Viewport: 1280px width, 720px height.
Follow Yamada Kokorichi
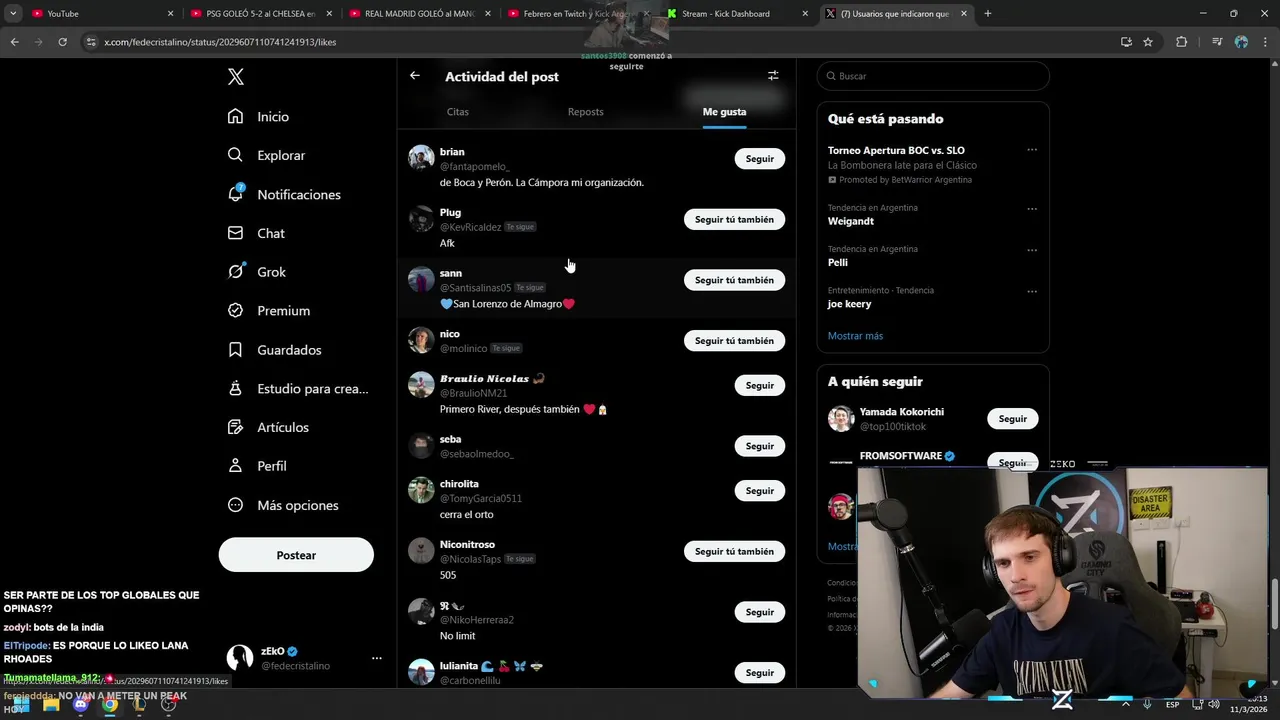click(1013, 419)
